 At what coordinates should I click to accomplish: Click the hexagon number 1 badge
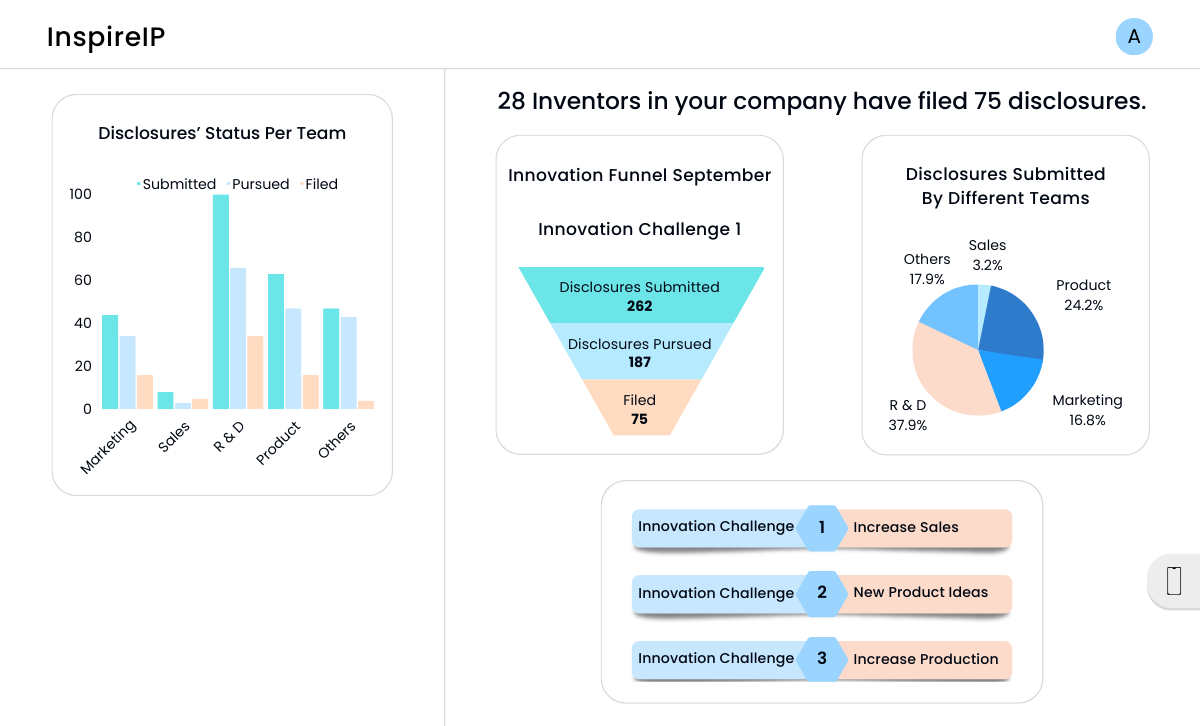[822, 527]
